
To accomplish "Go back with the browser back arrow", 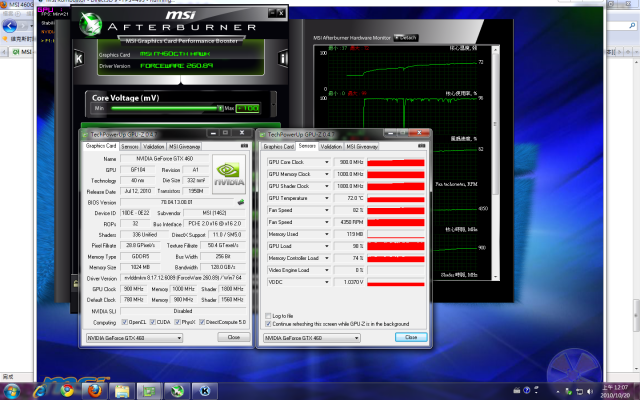I will coord(9,26).
